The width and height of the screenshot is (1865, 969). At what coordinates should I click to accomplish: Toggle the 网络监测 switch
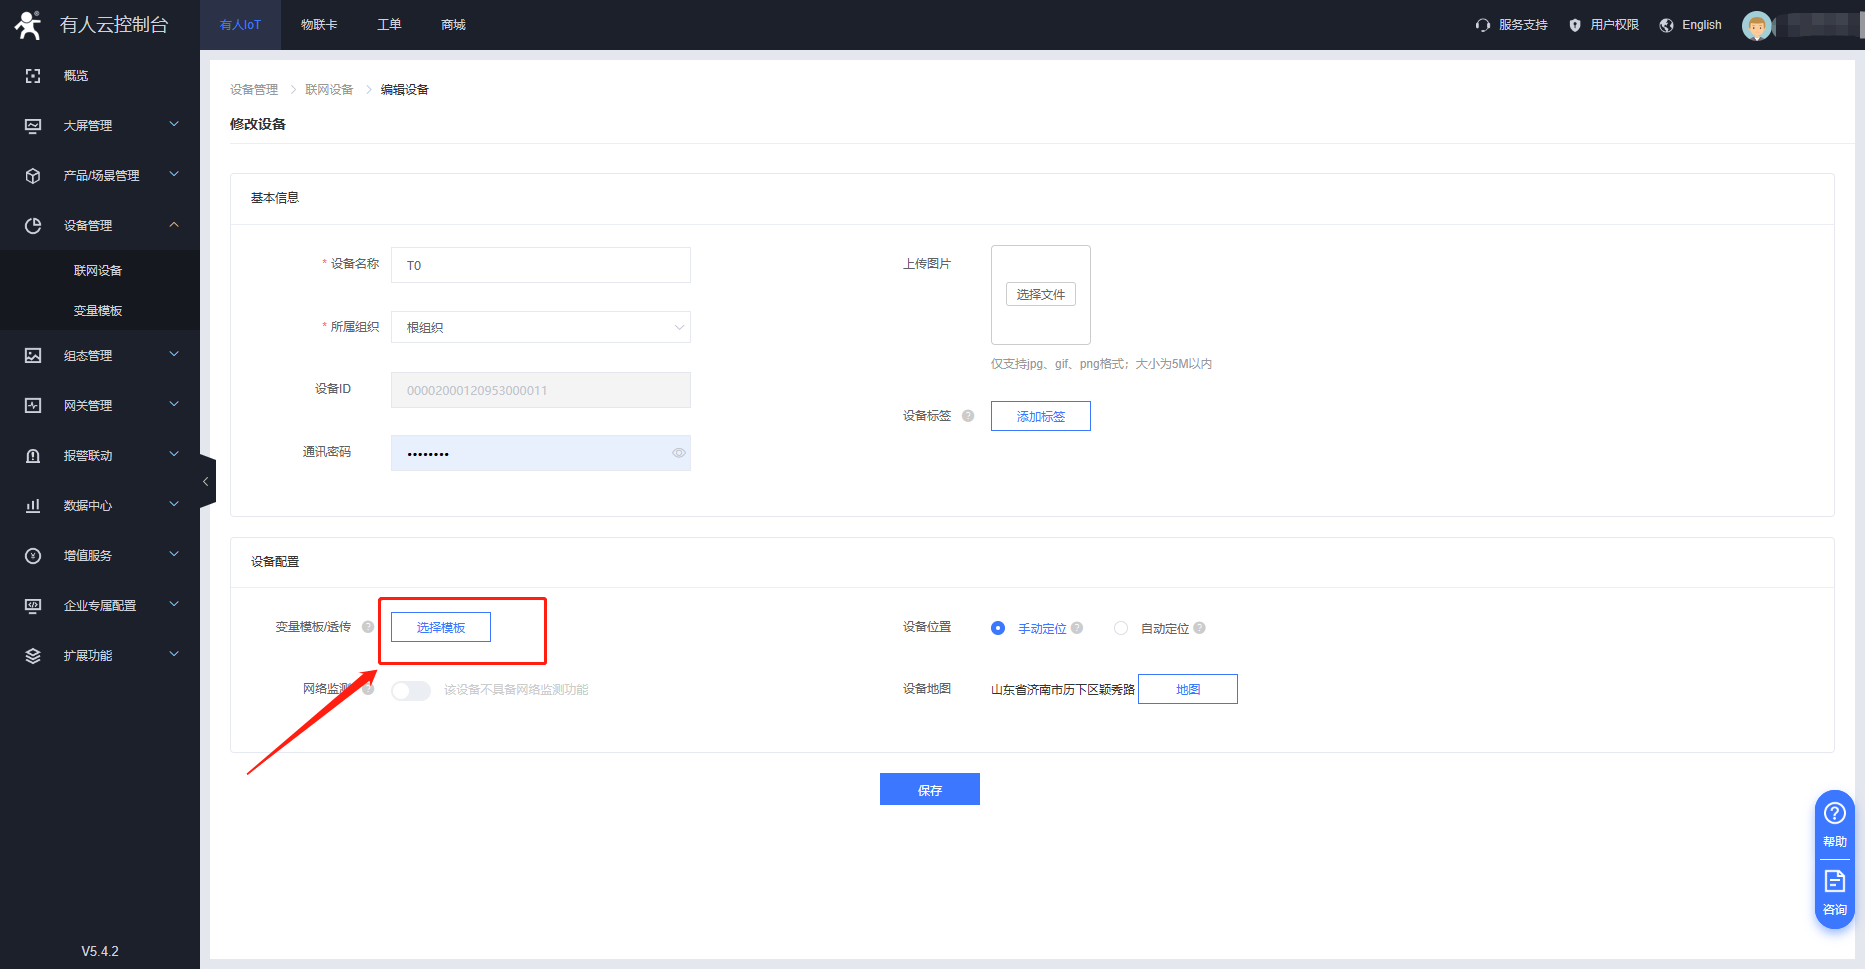click(410, 690)
